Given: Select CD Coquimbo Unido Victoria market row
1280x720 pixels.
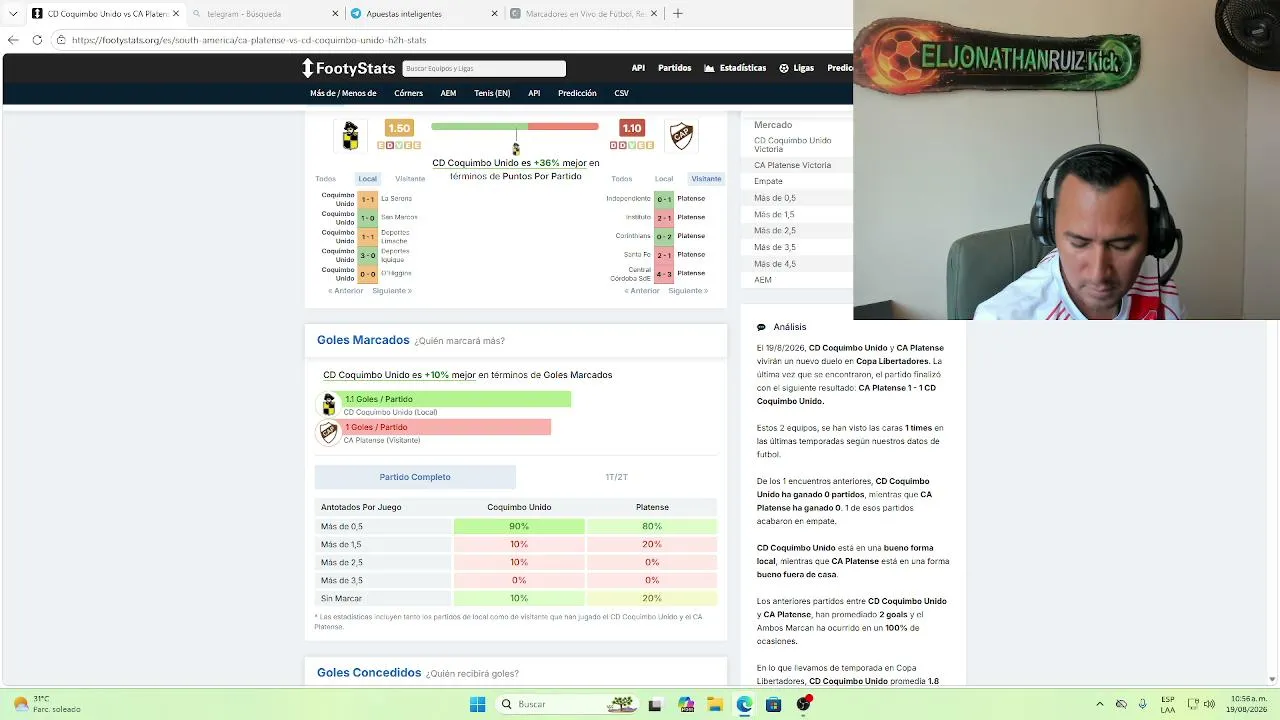Looking at the screenshot, I should [797, 145].
